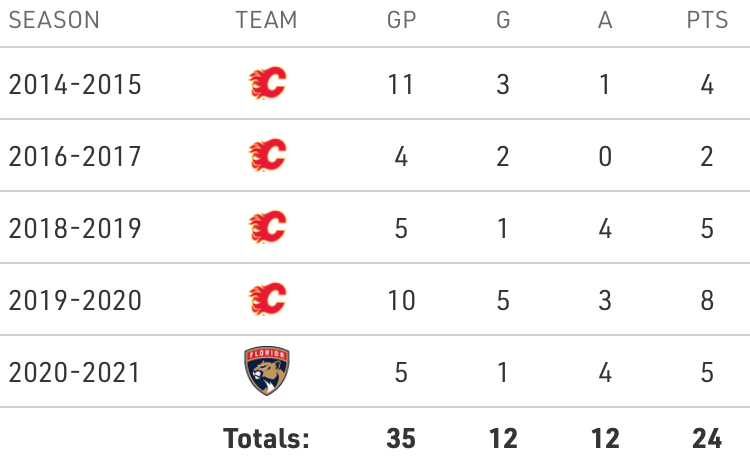Click the 8 points value for 2019-2020
This screenshot has height=460, width=750.
(707, 300)
